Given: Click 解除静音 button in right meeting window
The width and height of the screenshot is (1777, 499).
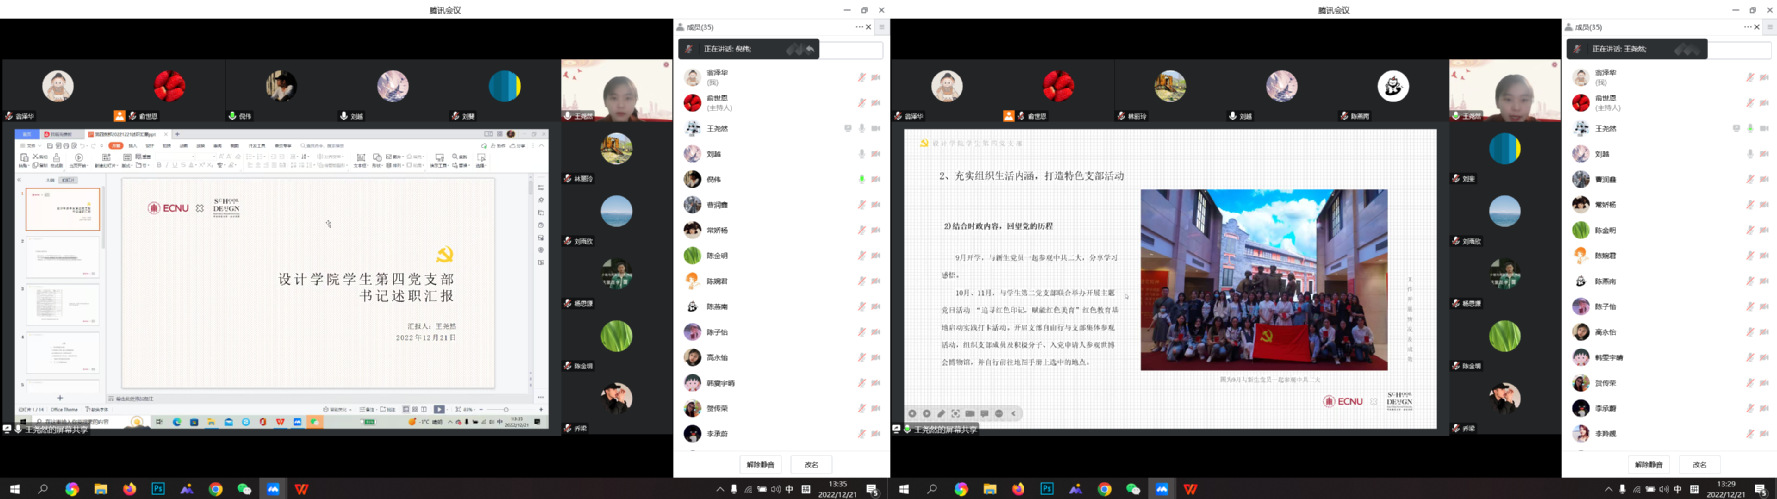Looking at the screenshot, I should click(x=1649, y=465).
